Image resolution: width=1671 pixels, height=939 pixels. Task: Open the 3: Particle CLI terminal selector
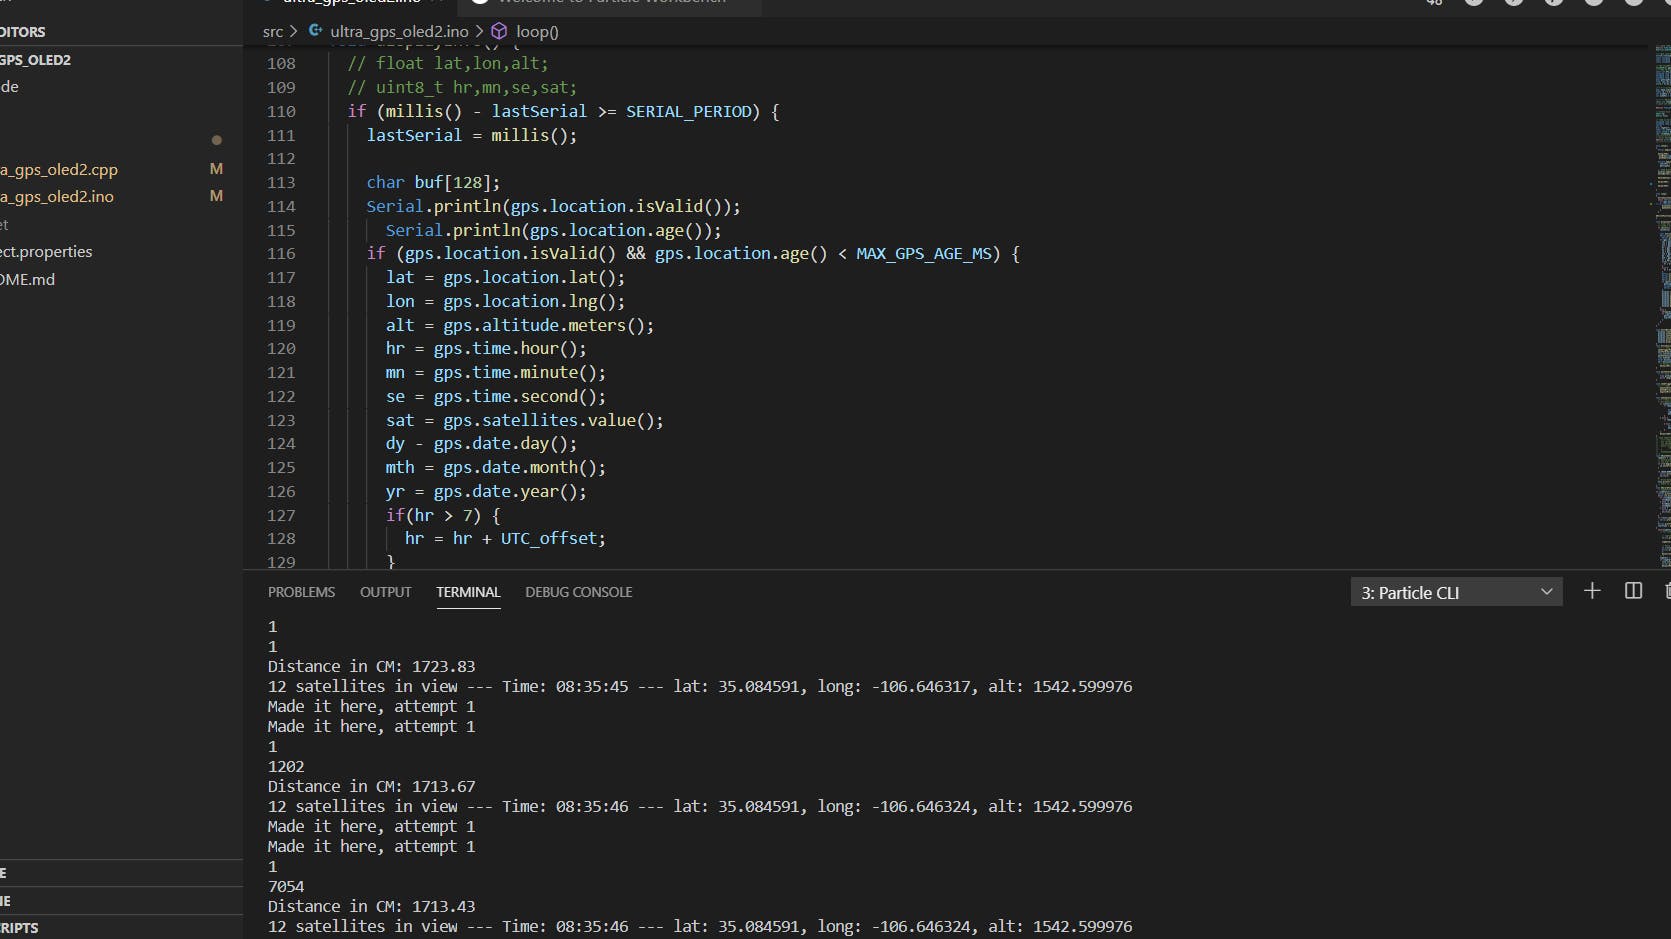click(1456, 592)
